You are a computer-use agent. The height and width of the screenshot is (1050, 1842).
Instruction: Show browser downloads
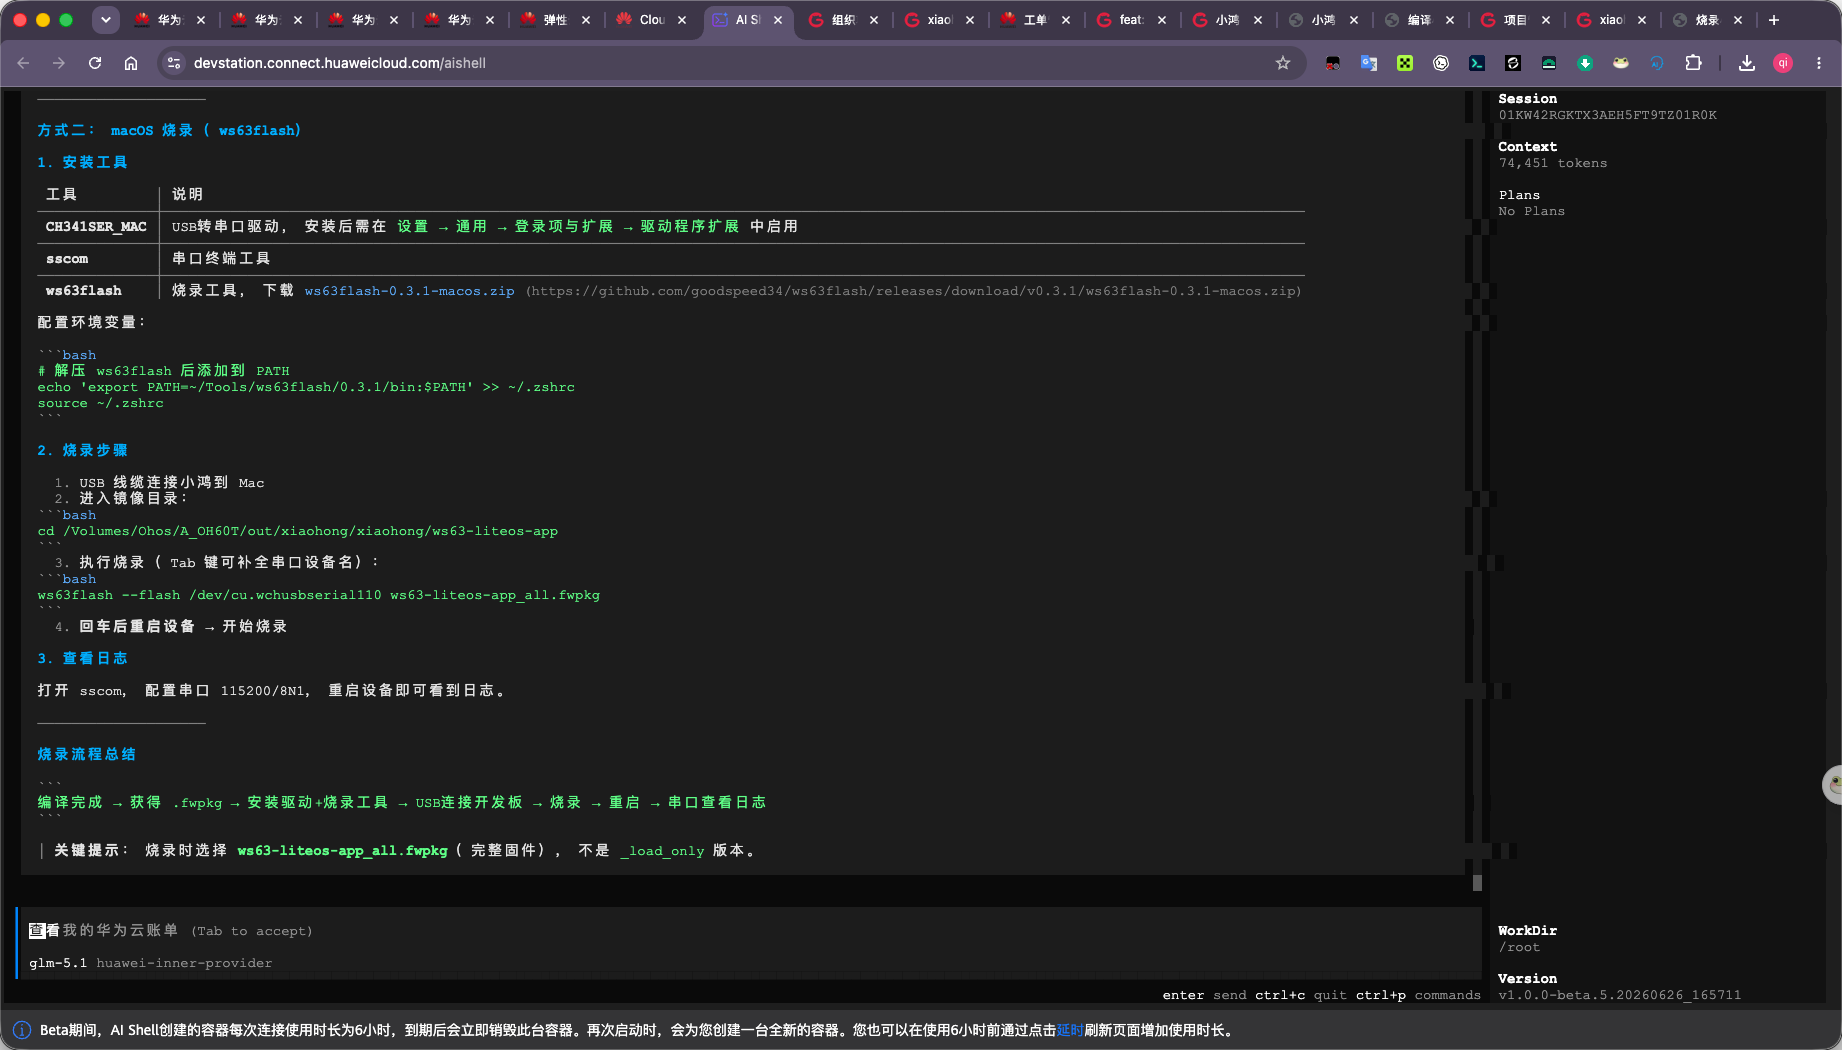[x=1747, y=63]
